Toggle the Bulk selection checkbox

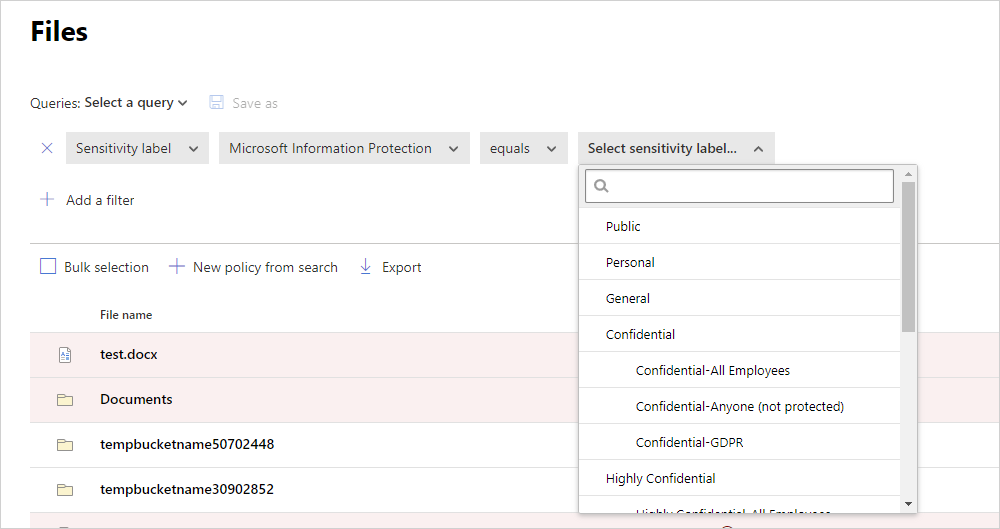(x=48, y=267)
